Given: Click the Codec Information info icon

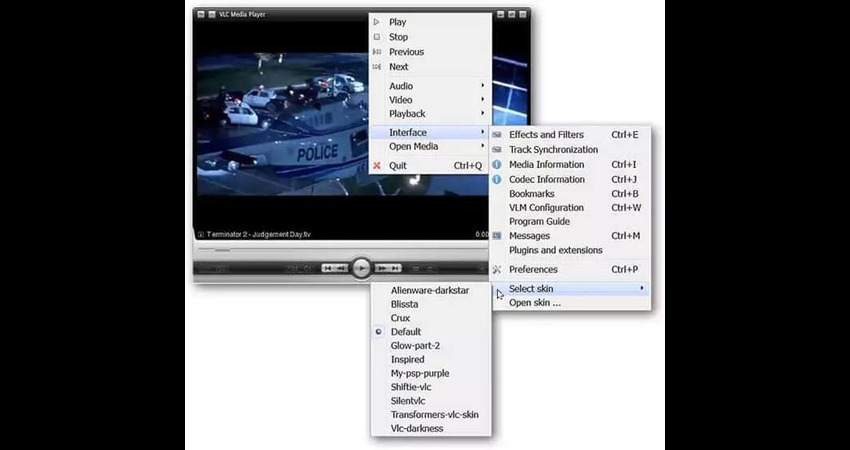Looking at the screenshot, I should tap(497, 179).
